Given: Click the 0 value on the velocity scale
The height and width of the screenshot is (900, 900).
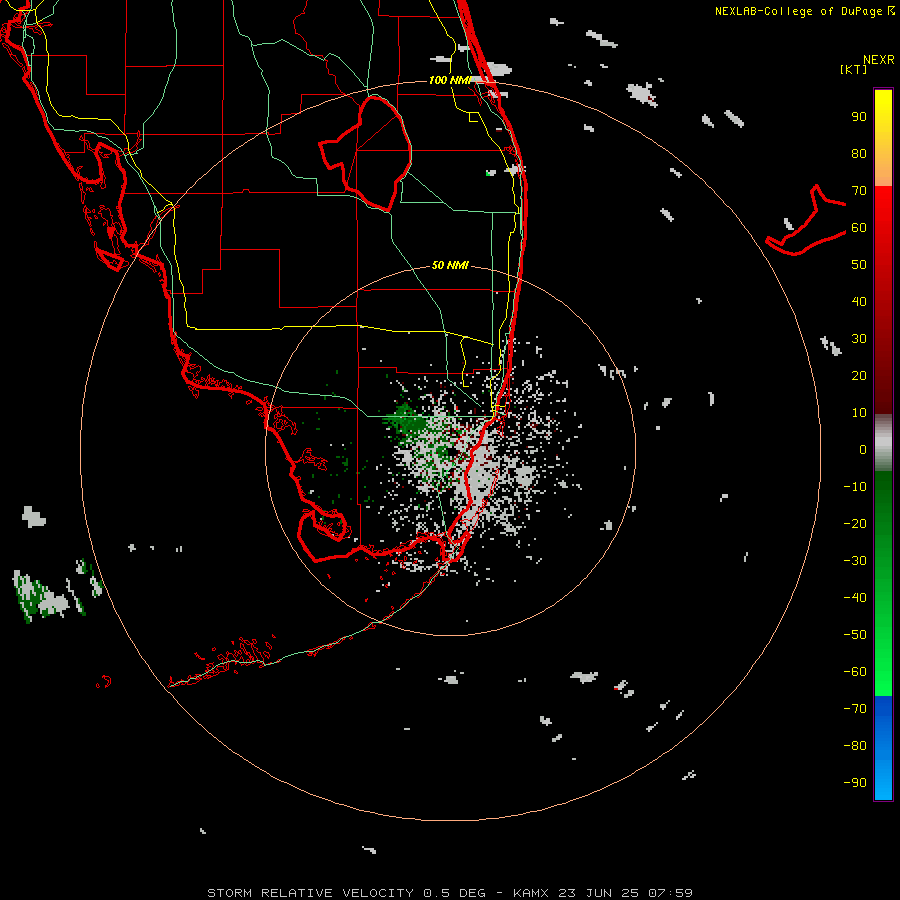Looking at the screenshot, I should [x=863, y=450].
